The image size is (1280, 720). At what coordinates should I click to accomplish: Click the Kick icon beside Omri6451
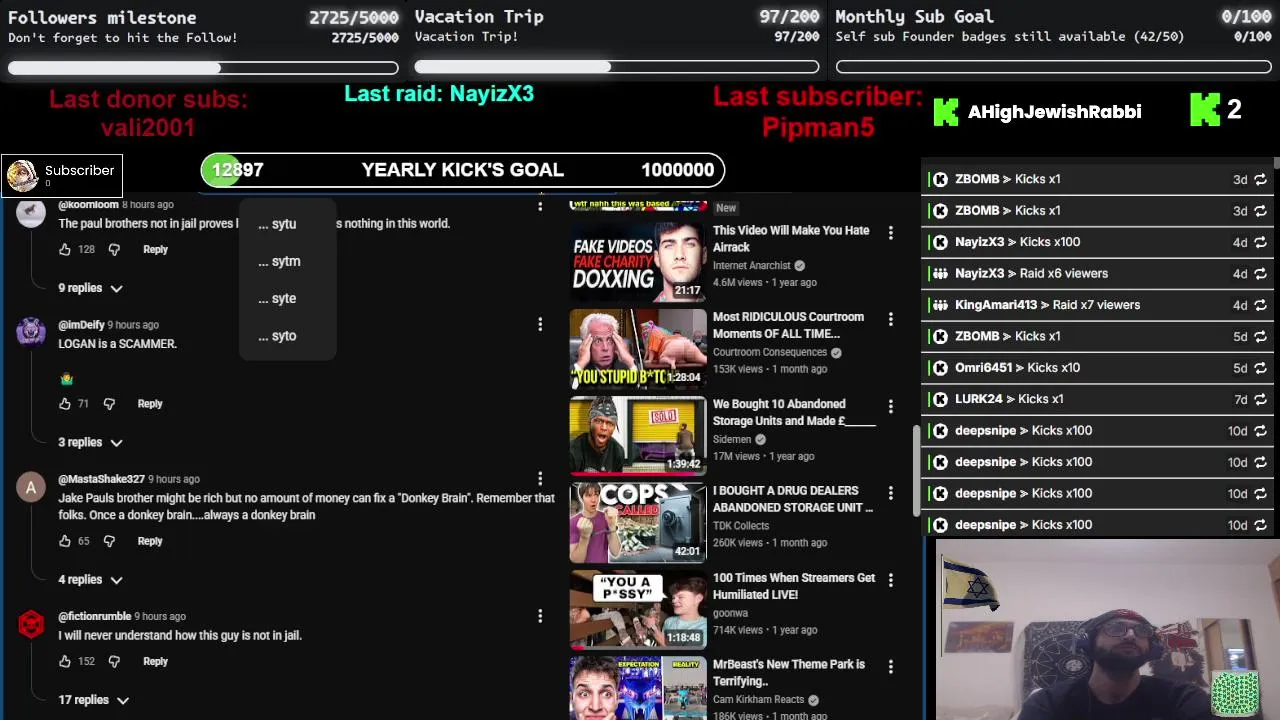[x=940, y=368]
